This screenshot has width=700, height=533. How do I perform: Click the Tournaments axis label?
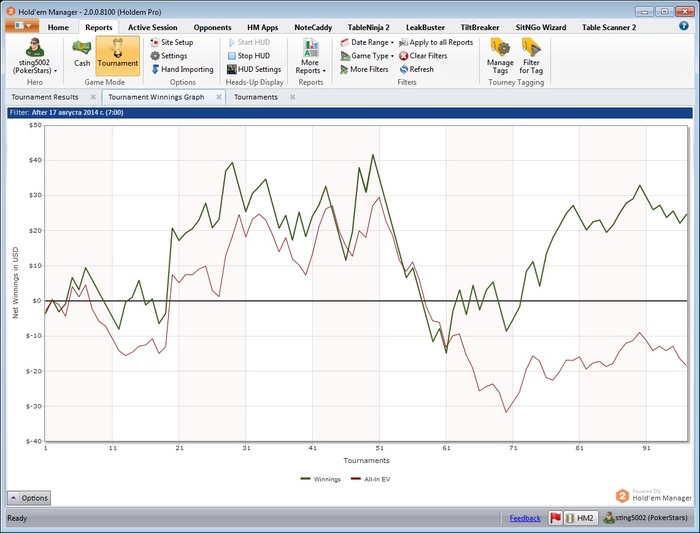point(366,460)
